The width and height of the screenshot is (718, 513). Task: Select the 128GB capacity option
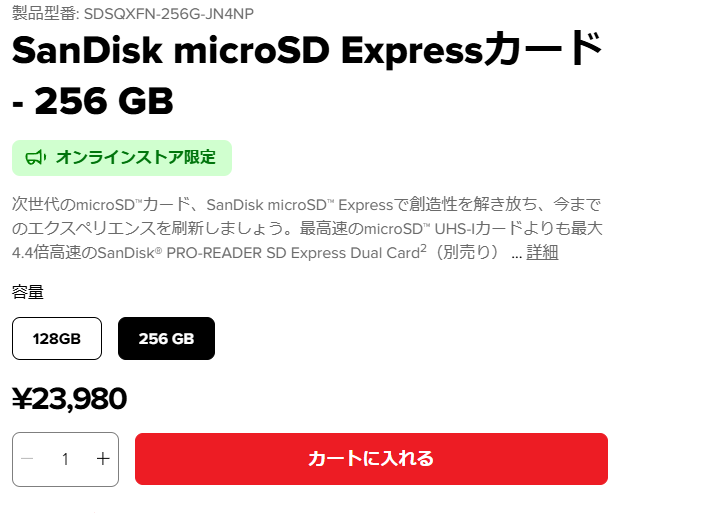(57, 338)
